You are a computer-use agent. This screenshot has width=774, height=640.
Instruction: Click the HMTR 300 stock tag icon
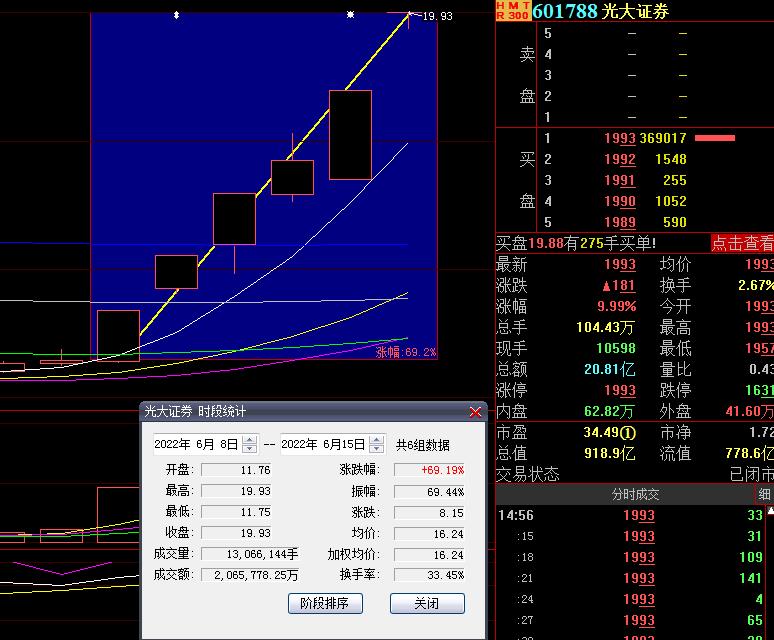513,10
